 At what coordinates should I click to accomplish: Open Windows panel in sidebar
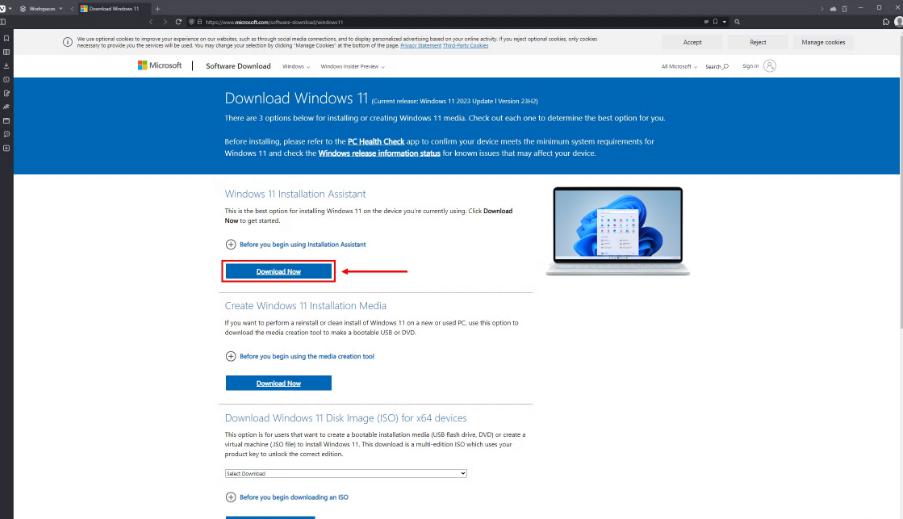pos(6,121)
